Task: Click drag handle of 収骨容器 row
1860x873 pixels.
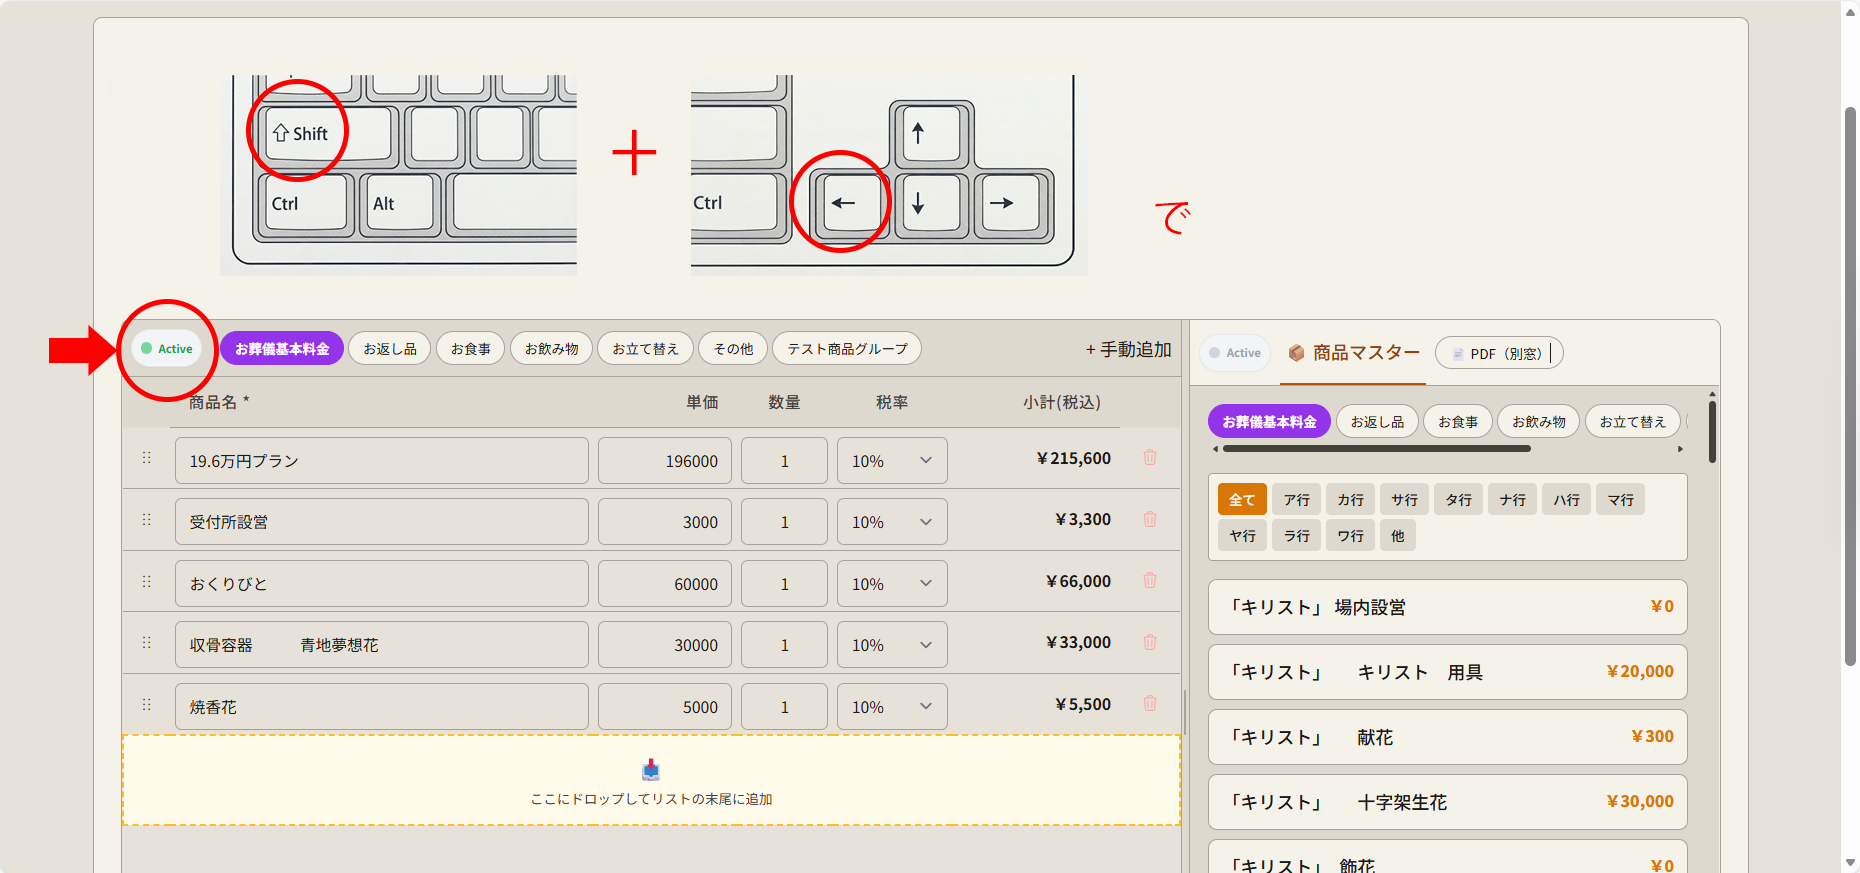Action: (x=147, y=642)
